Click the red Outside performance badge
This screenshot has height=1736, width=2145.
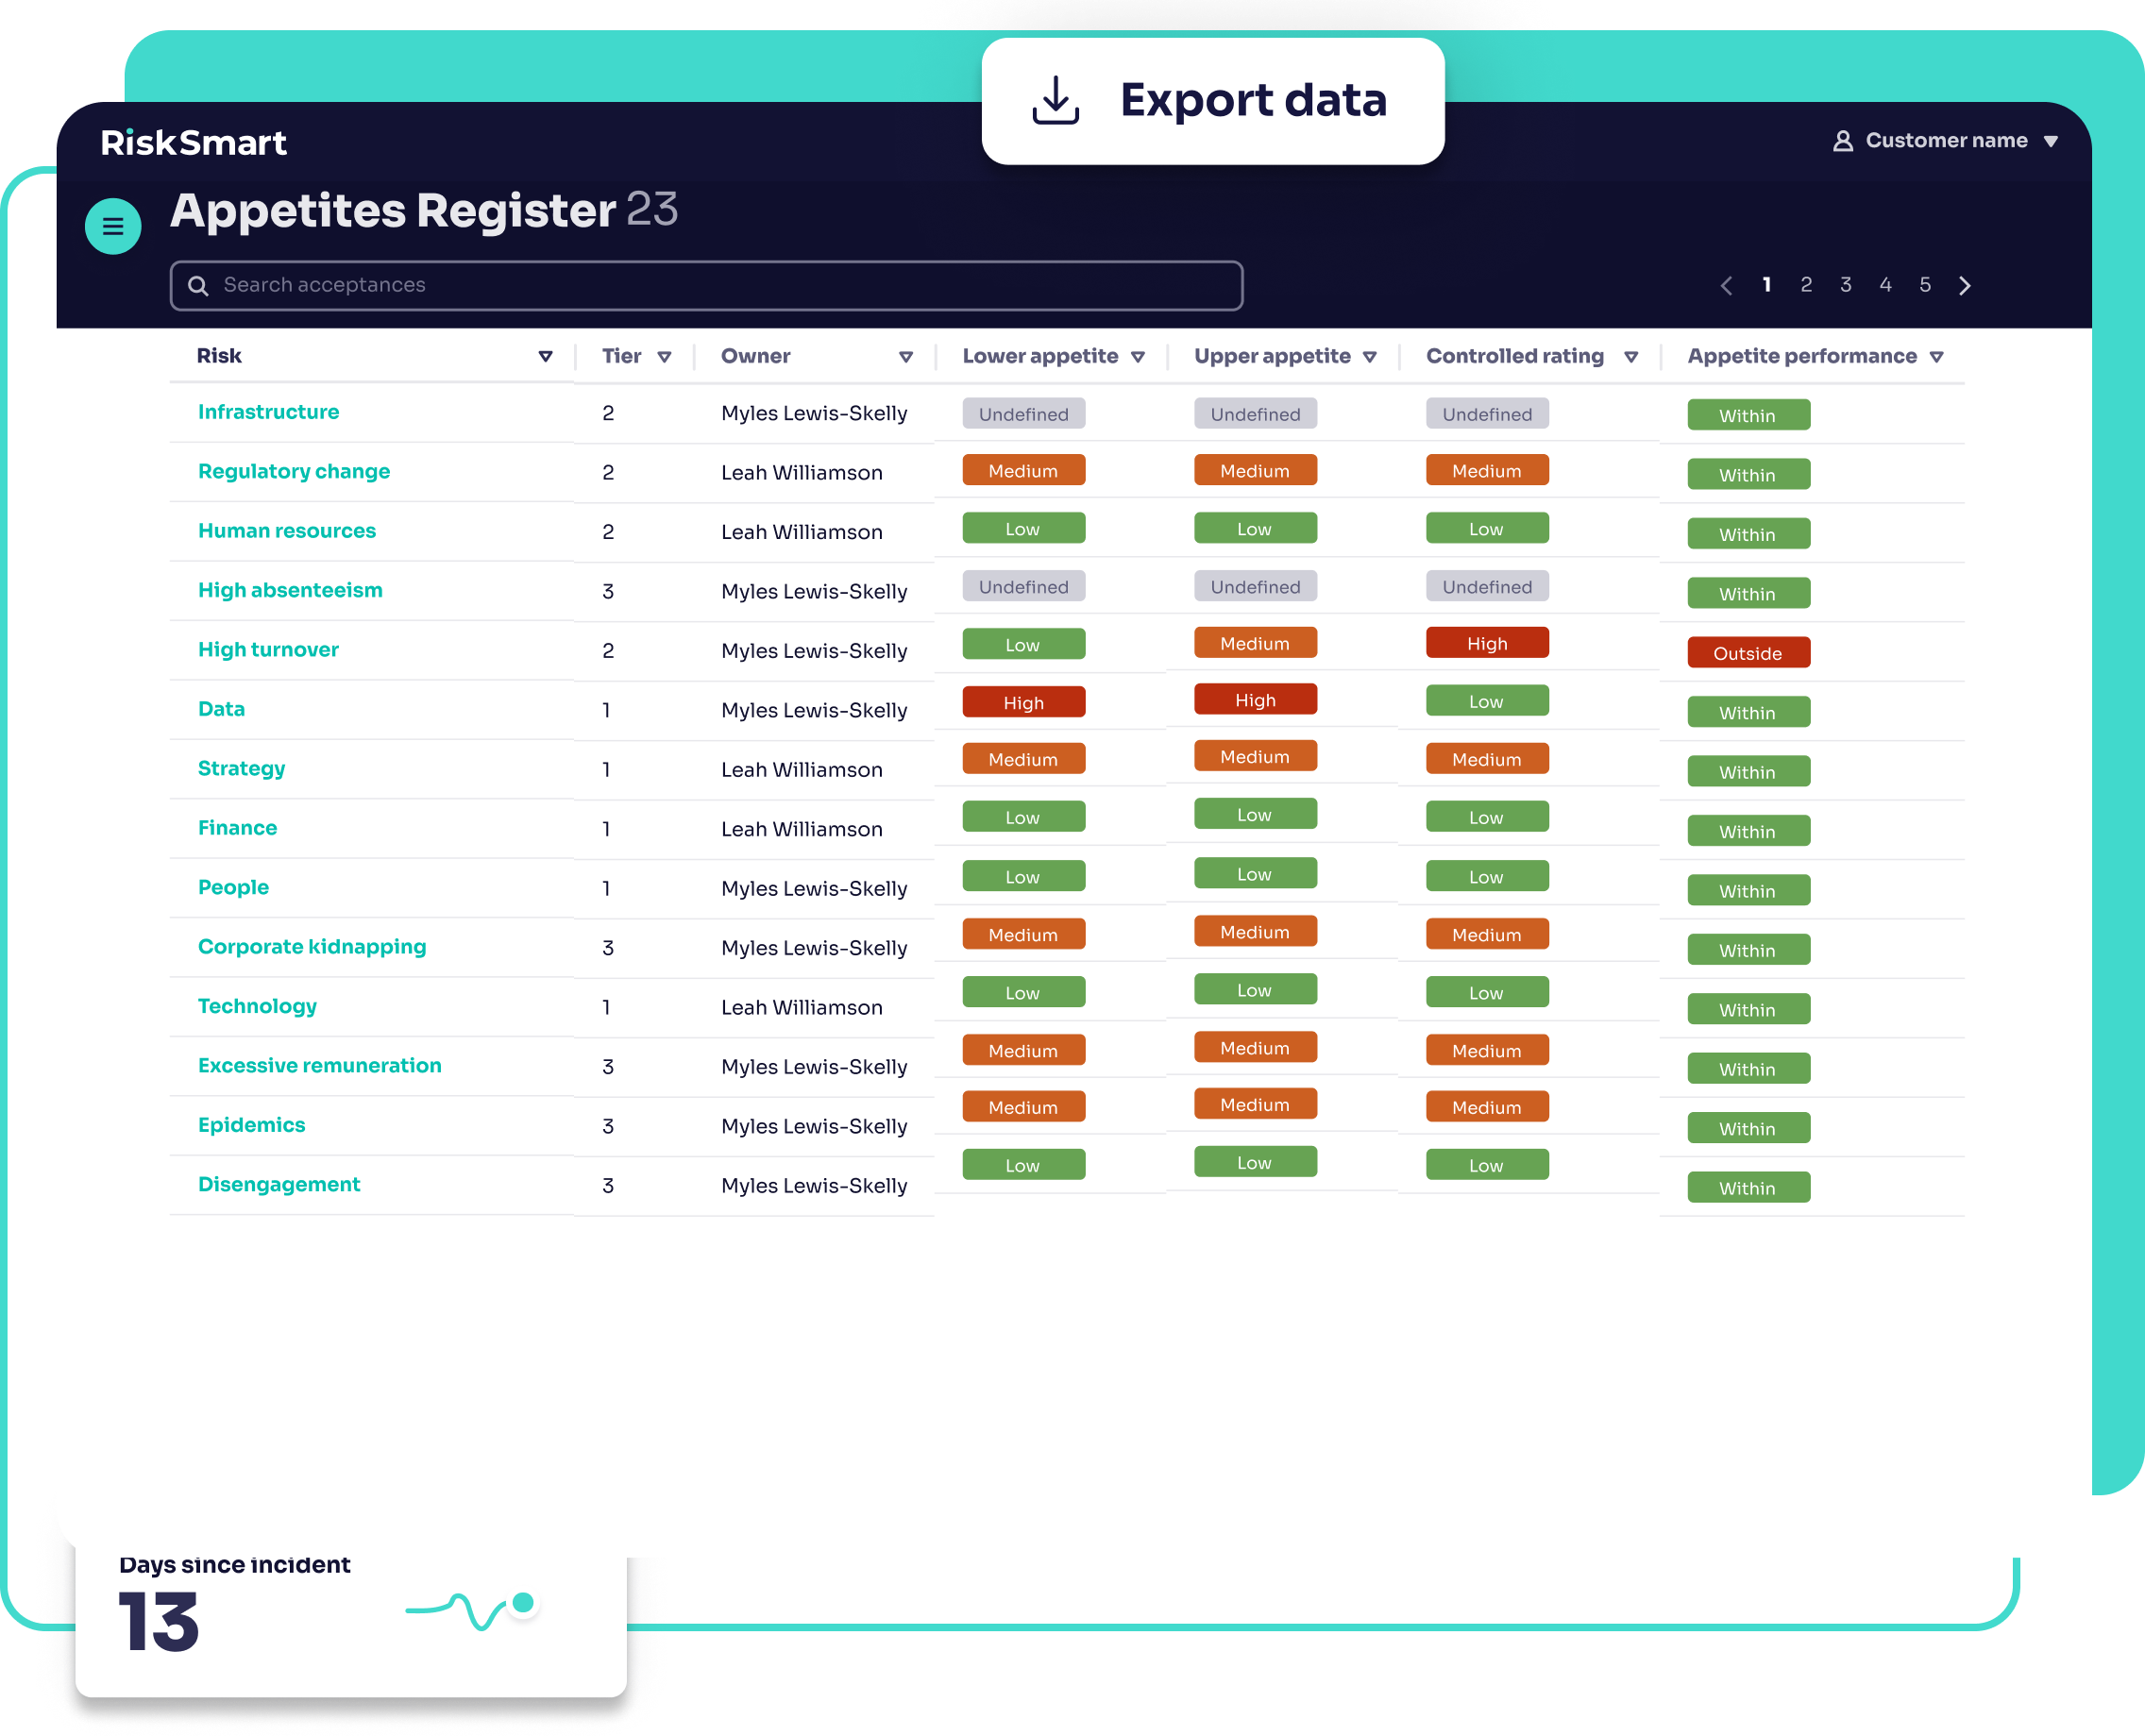tap(1747, 653)
